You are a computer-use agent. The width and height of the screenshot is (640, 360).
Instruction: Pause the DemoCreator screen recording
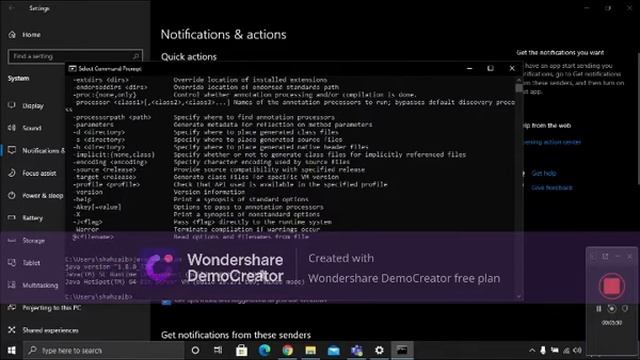[x=599, y=309]
